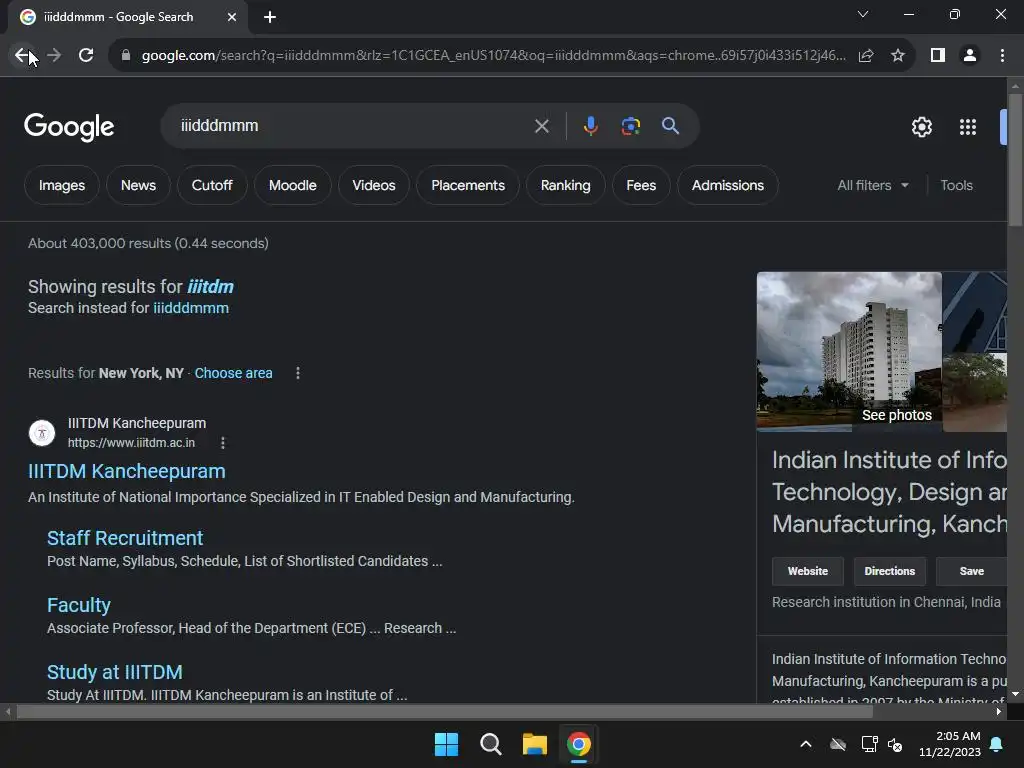
Task: Close the iiidddmmm Google Search tab
Action: 232,17
